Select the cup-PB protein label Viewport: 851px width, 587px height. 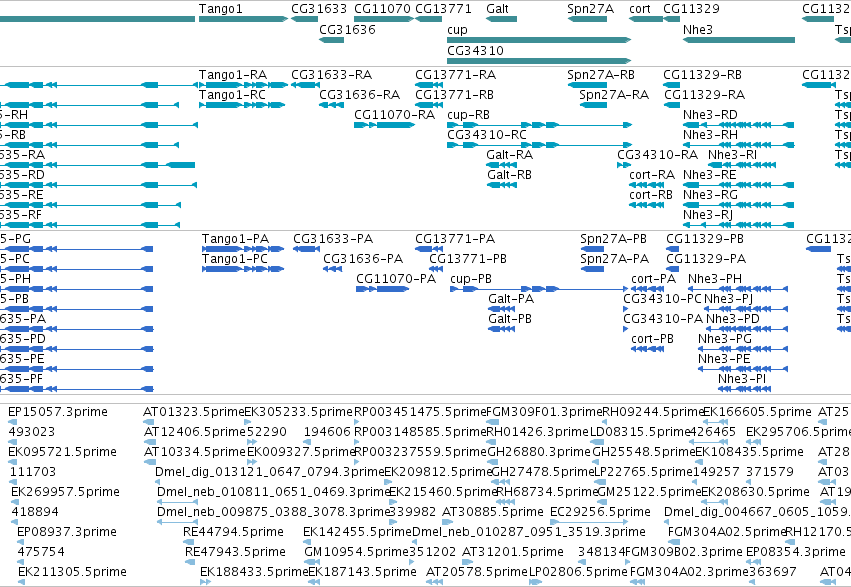tap(471, 279)
